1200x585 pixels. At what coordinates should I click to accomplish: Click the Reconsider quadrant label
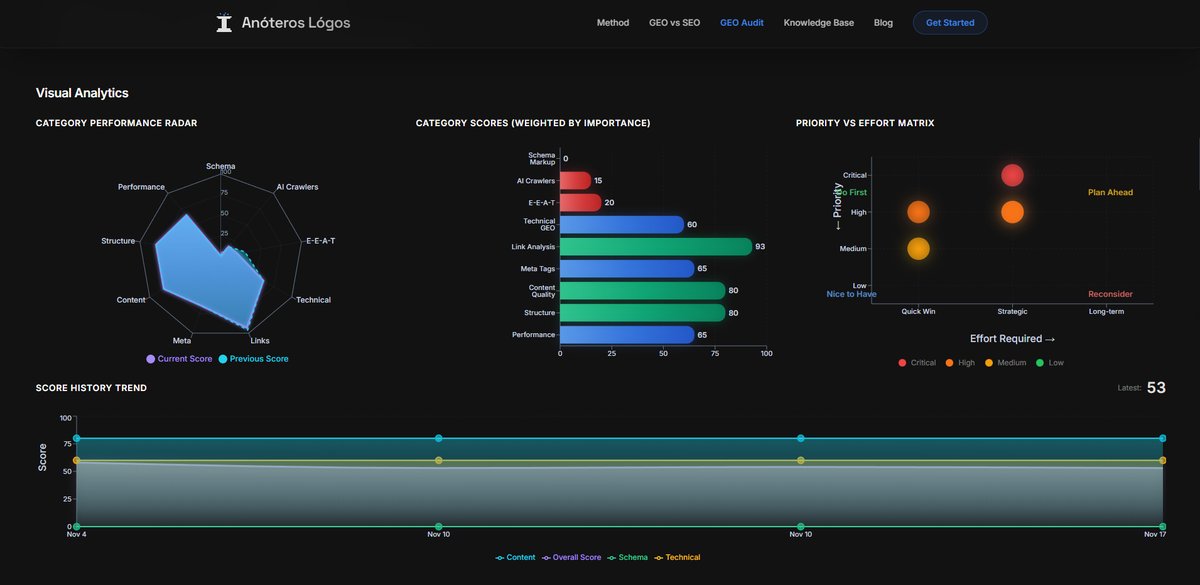(1110, 294)
